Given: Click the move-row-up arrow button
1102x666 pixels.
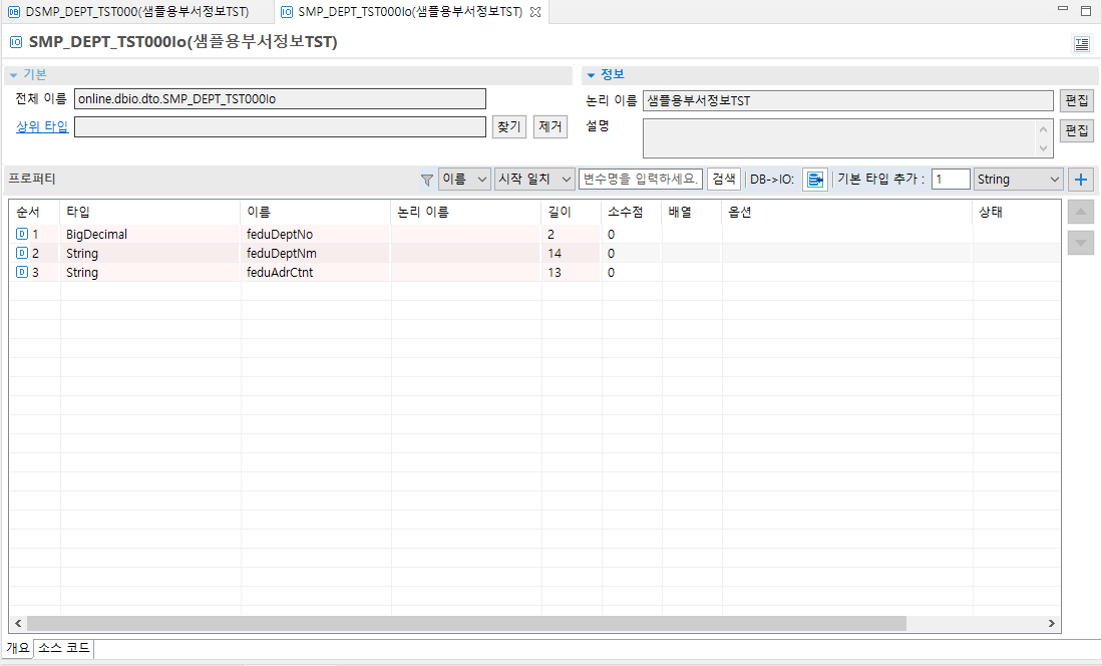Looking at the screenshot, I should (1080, 211).
